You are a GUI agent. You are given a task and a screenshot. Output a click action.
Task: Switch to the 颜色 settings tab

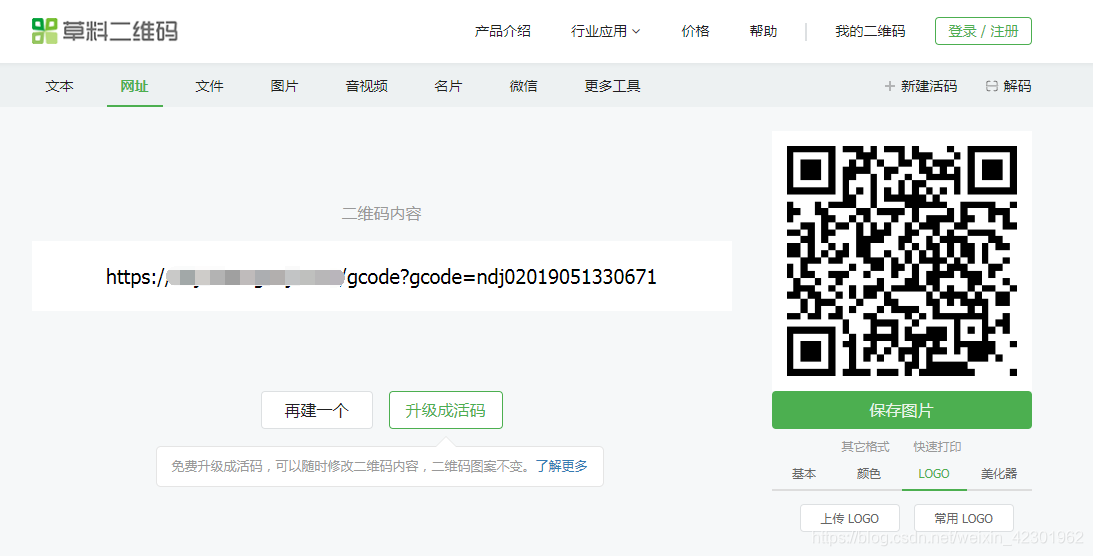869,474
